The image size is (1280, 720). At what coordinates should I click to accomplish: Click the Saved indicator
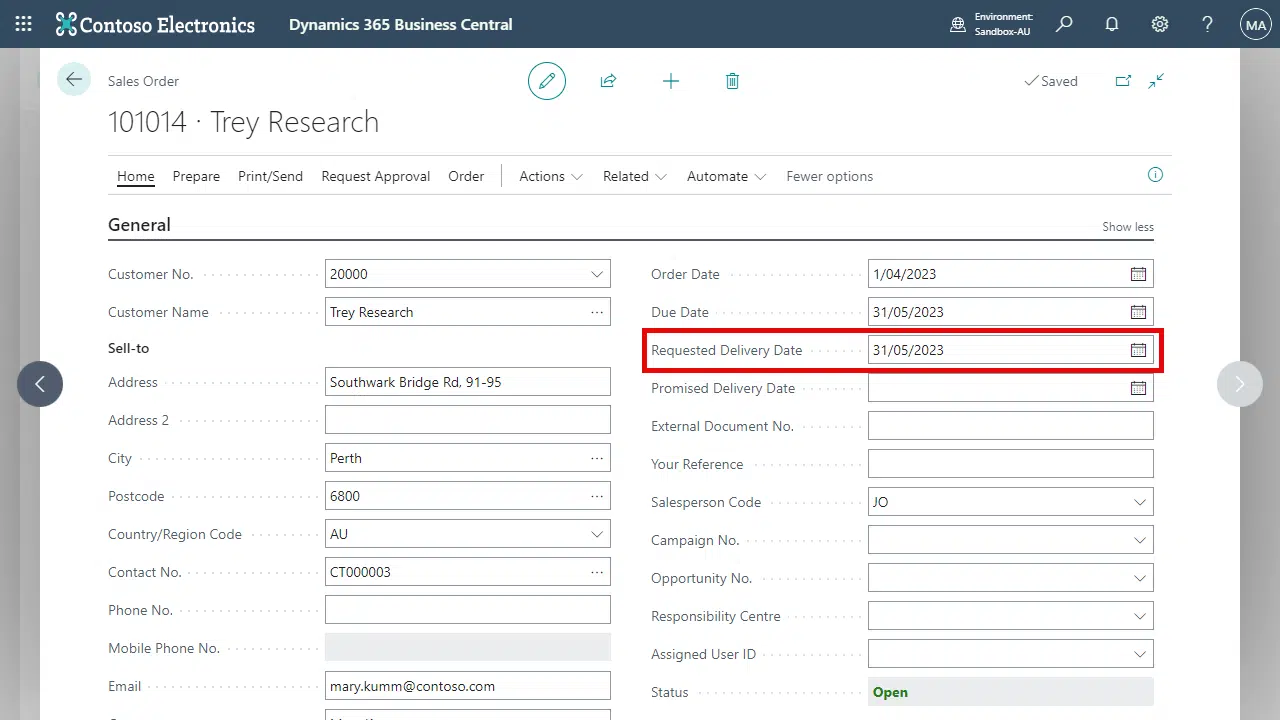(1051, 81)
